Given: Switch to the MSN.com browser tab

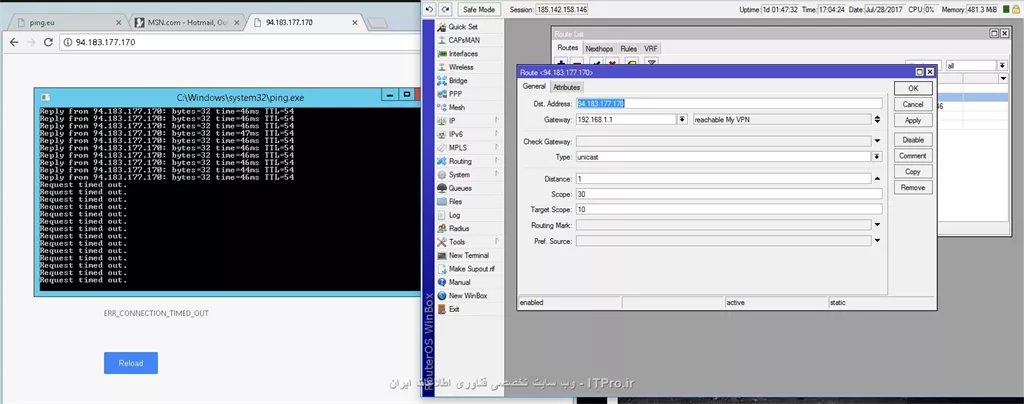Looking at the screenshot, I should (x=187, y=22).
